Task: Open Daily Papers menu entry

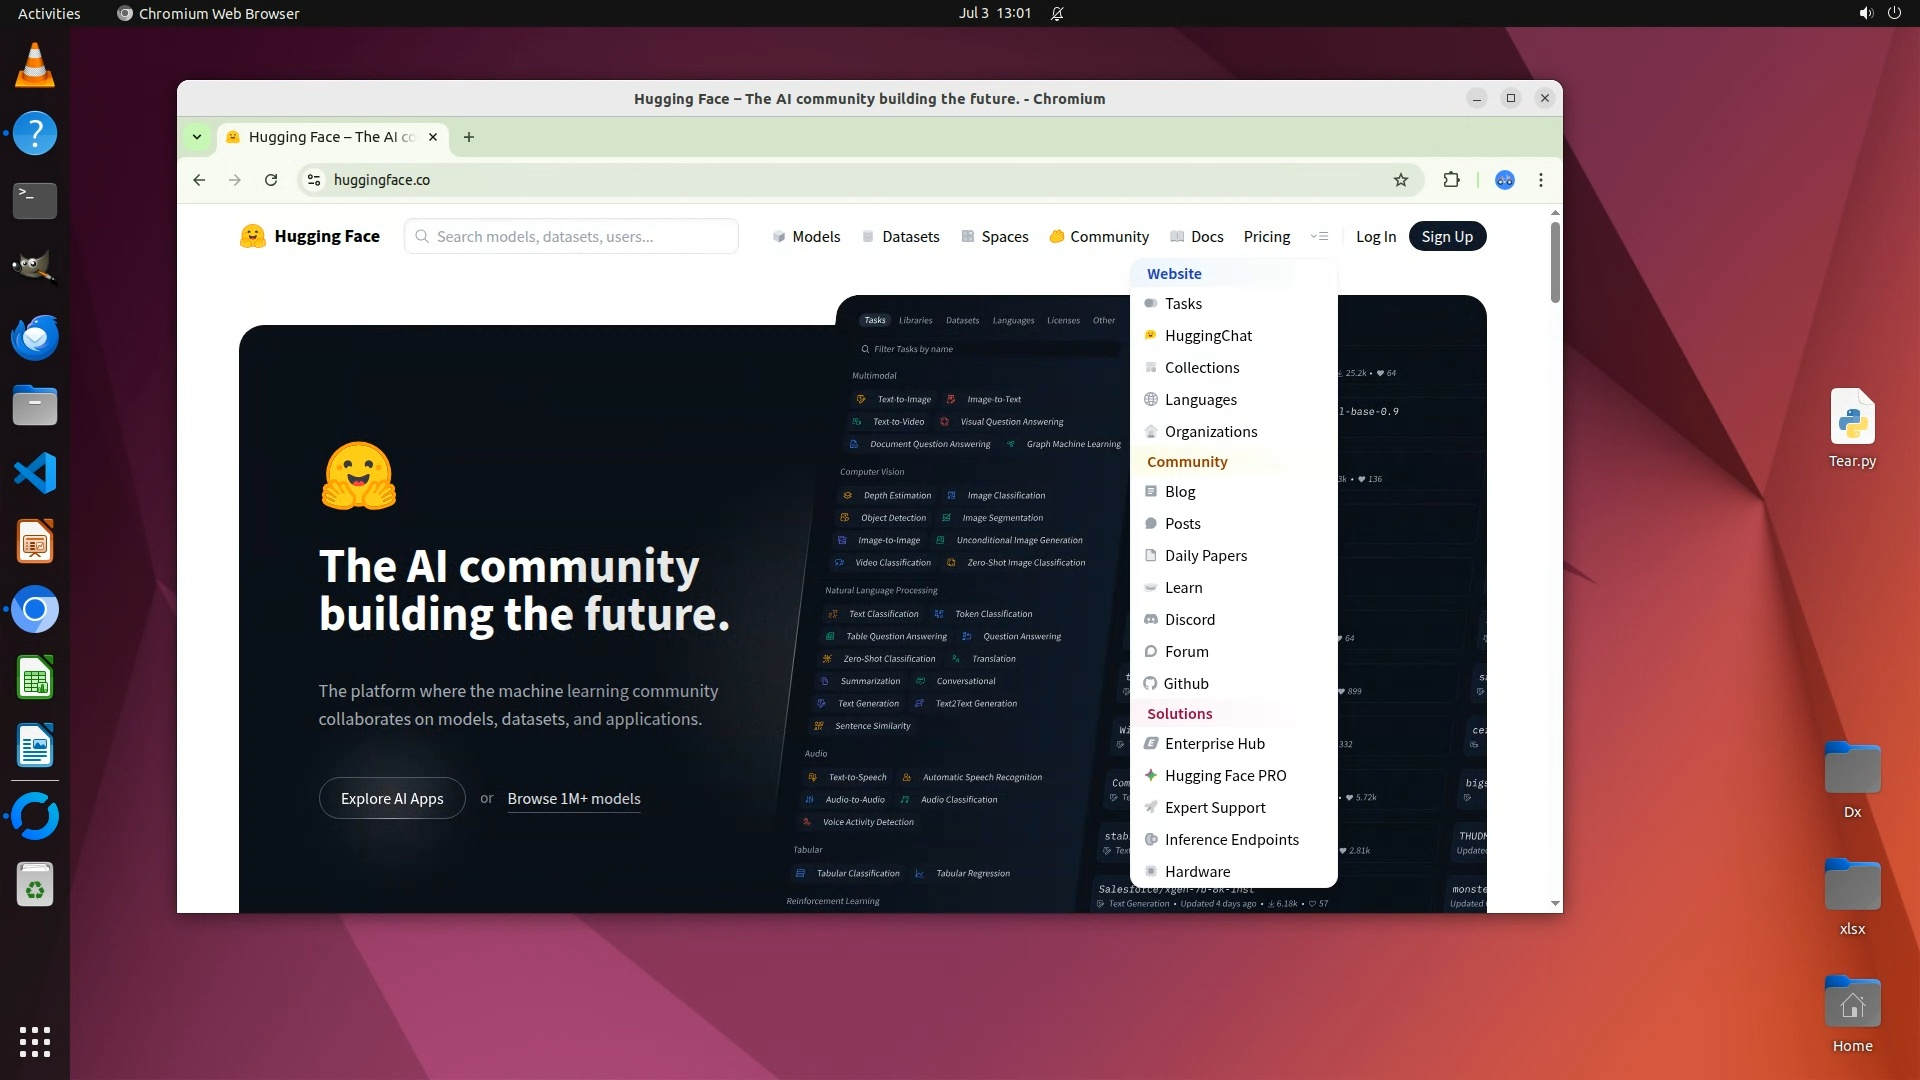Action: [x=1205, y=556]
